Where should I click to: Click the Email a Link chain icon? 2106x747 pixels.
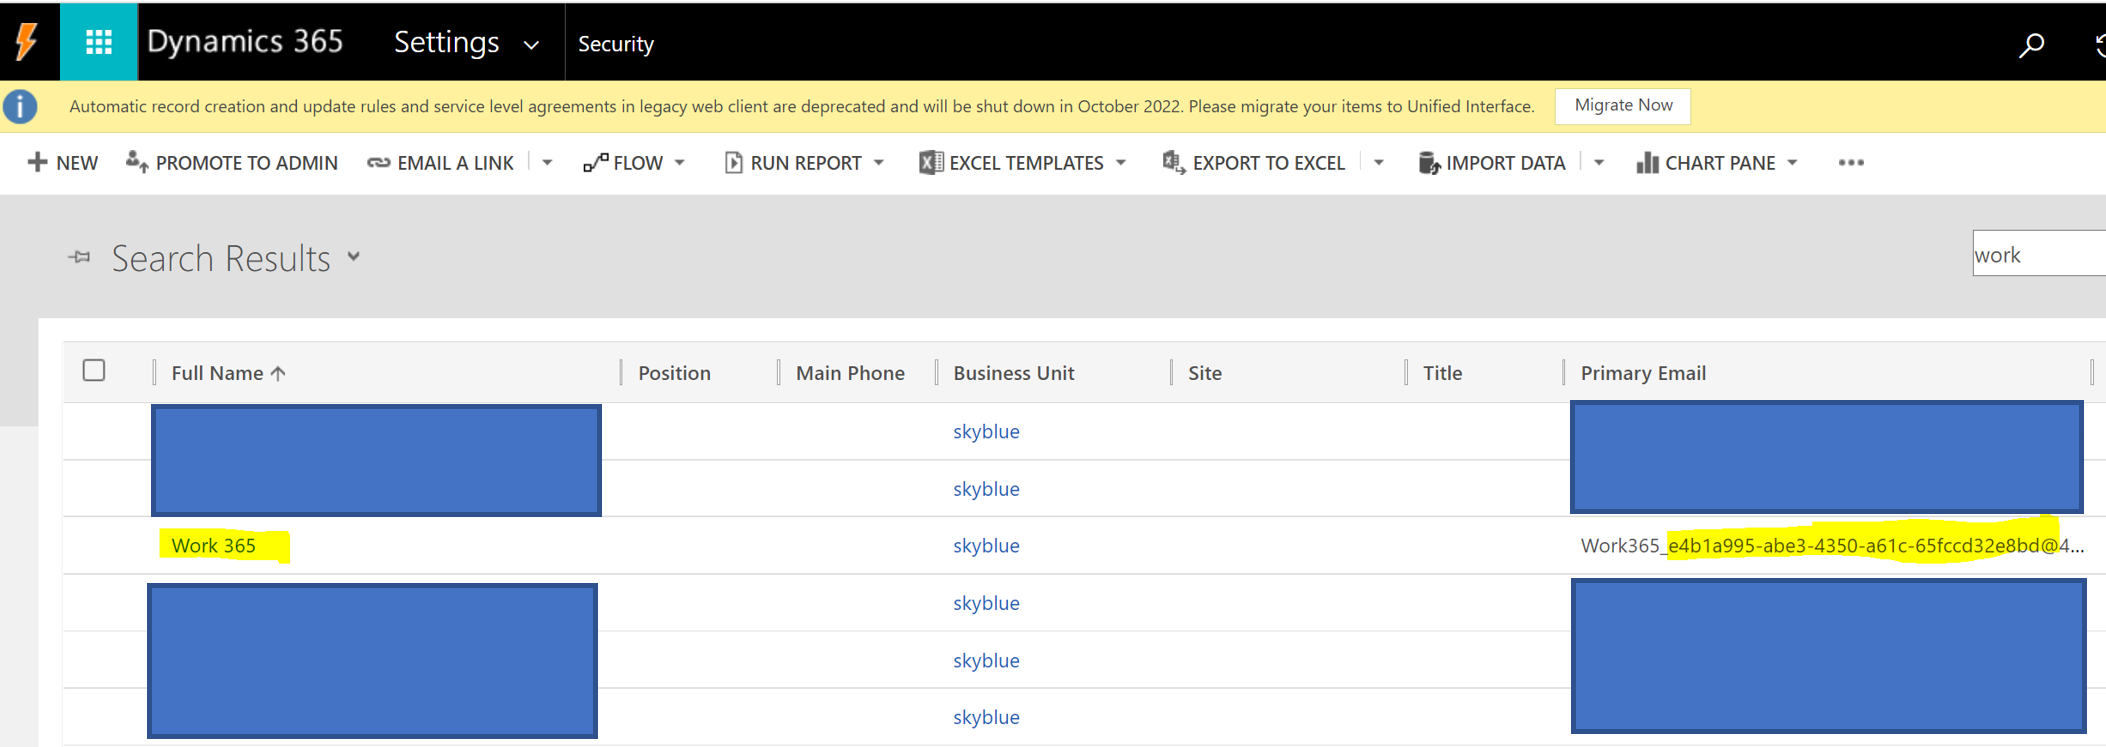[379, 163]
